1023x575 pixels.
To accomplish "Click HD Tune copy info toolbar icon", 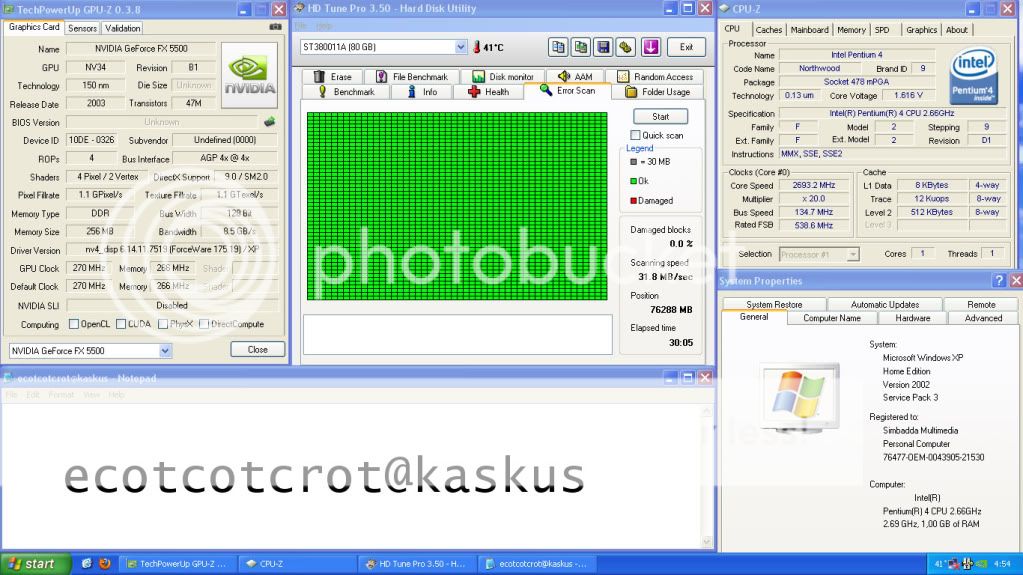I will click(x=558, y=47).
